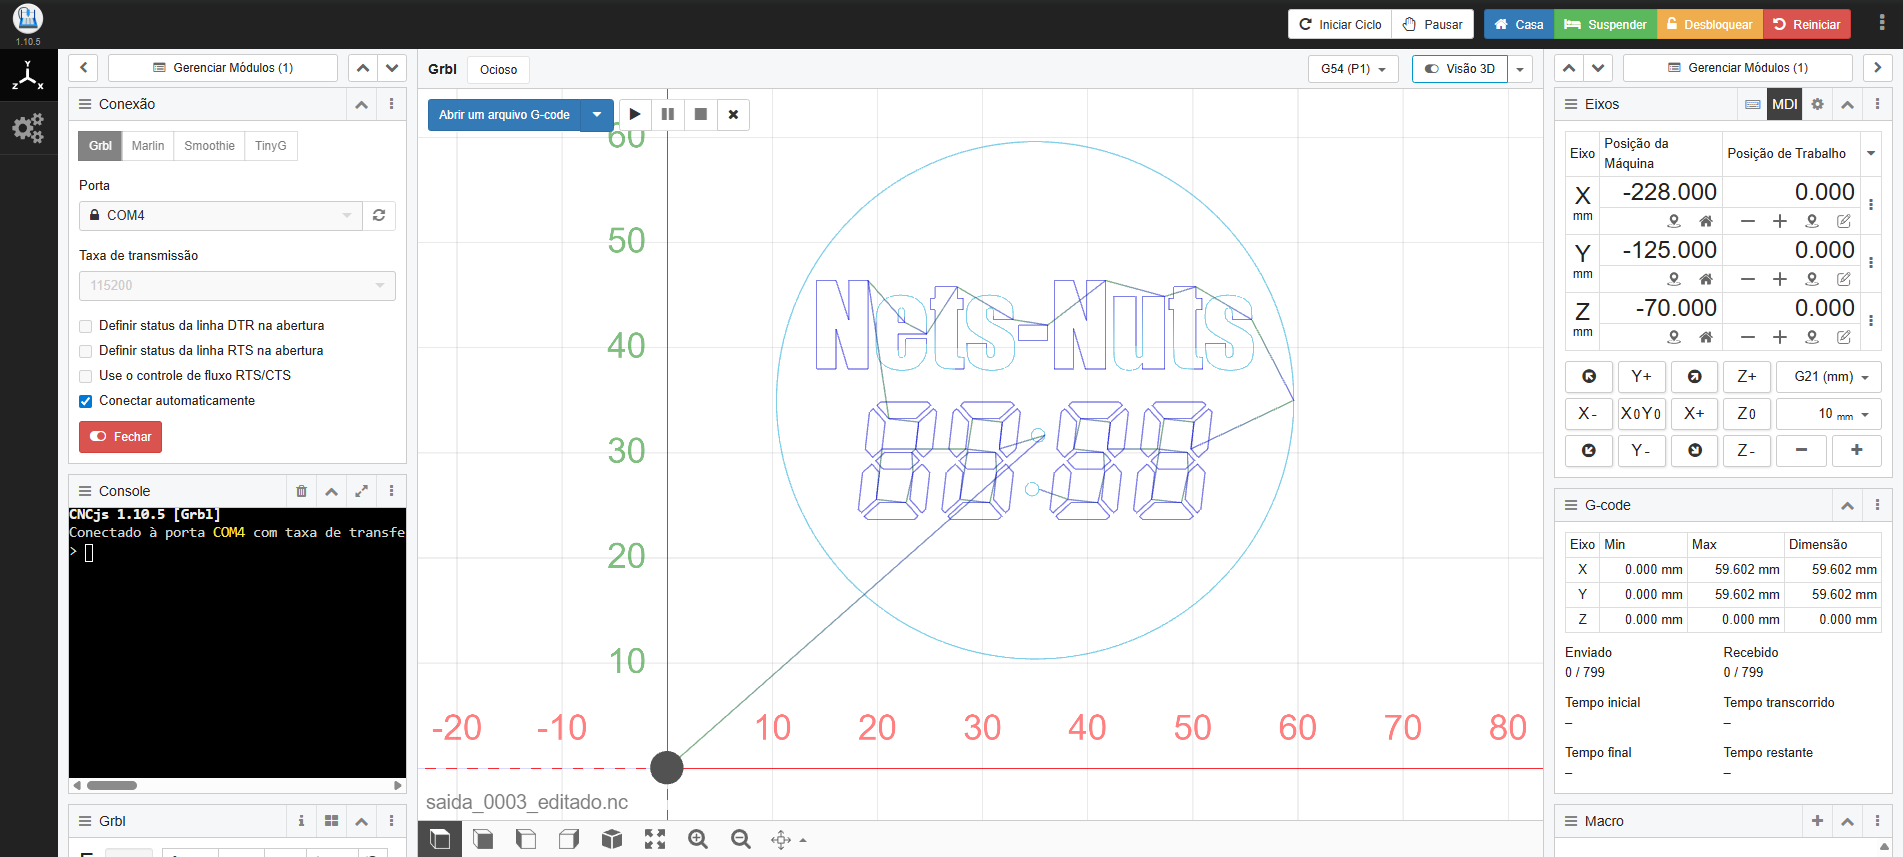Select the TinyG controller tab
The width and height of the screenshot is (1903, 857).
tap(270, 146)
